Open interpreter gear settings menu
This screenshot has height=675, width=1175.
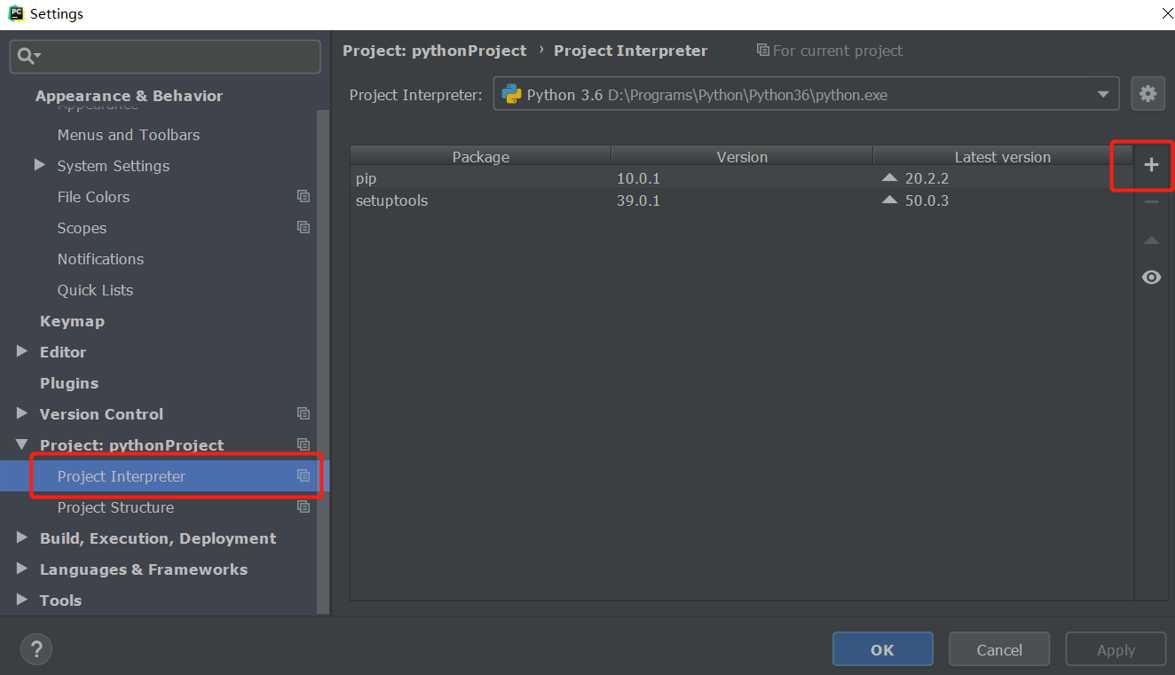[1147, 94]
